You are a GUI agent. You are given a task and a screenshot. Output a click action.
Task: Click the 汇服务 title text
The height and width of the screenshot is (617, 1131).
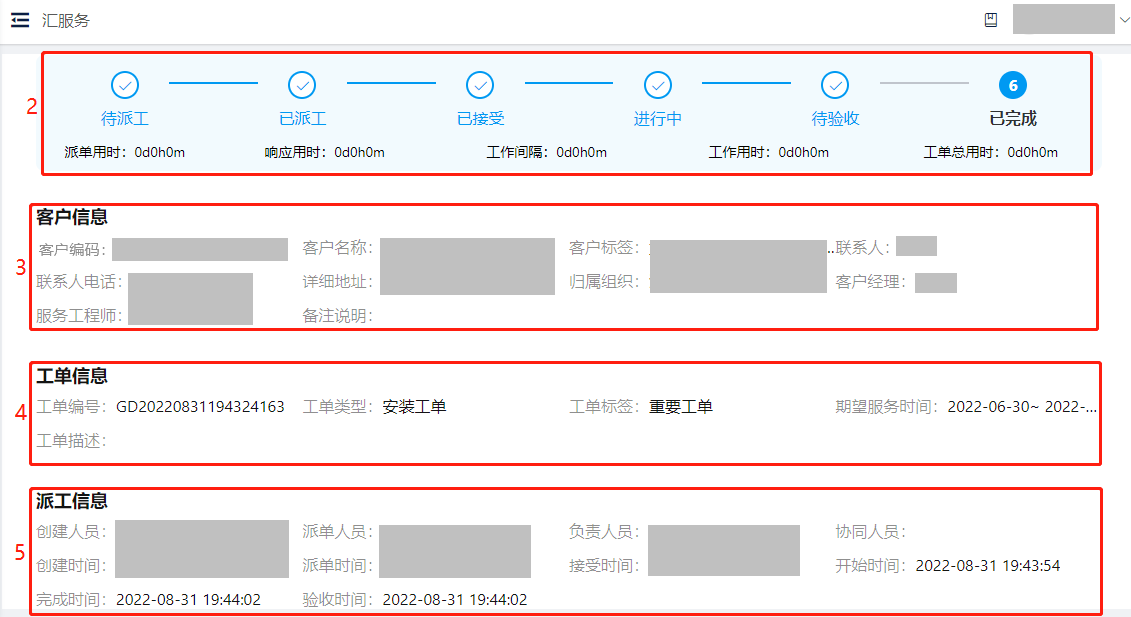(x=66, y=20)
